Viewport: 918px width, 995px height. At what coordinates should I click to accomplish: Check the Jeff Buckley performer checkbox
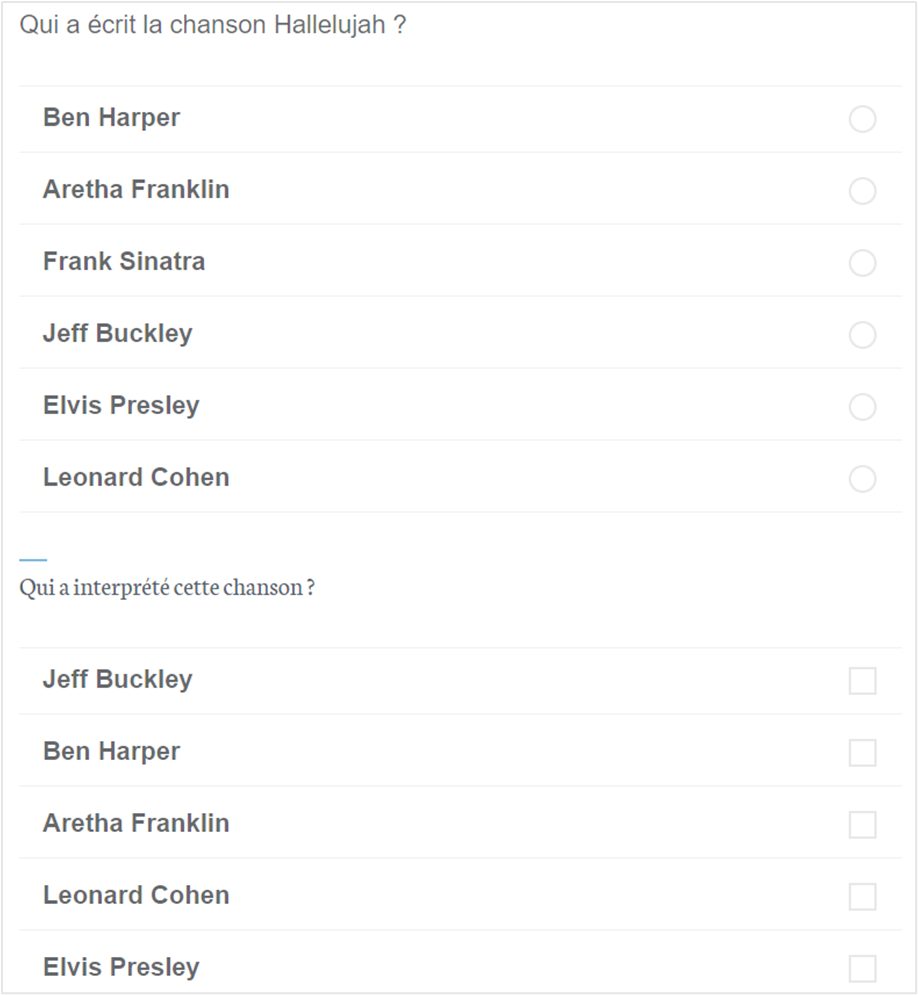point(862,681)
